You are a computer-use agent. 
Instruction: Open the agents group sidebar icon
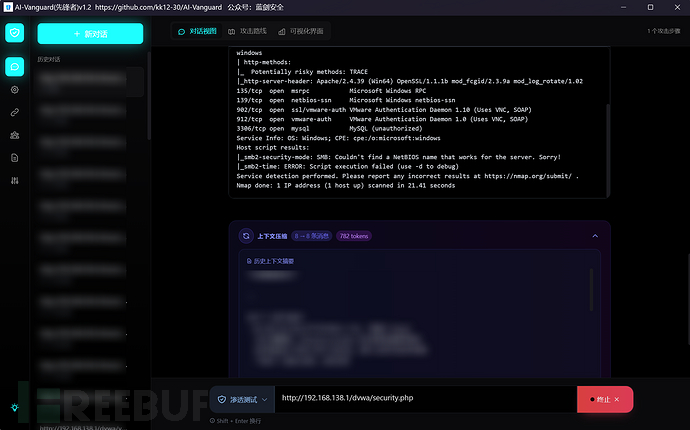pos(14,135)
